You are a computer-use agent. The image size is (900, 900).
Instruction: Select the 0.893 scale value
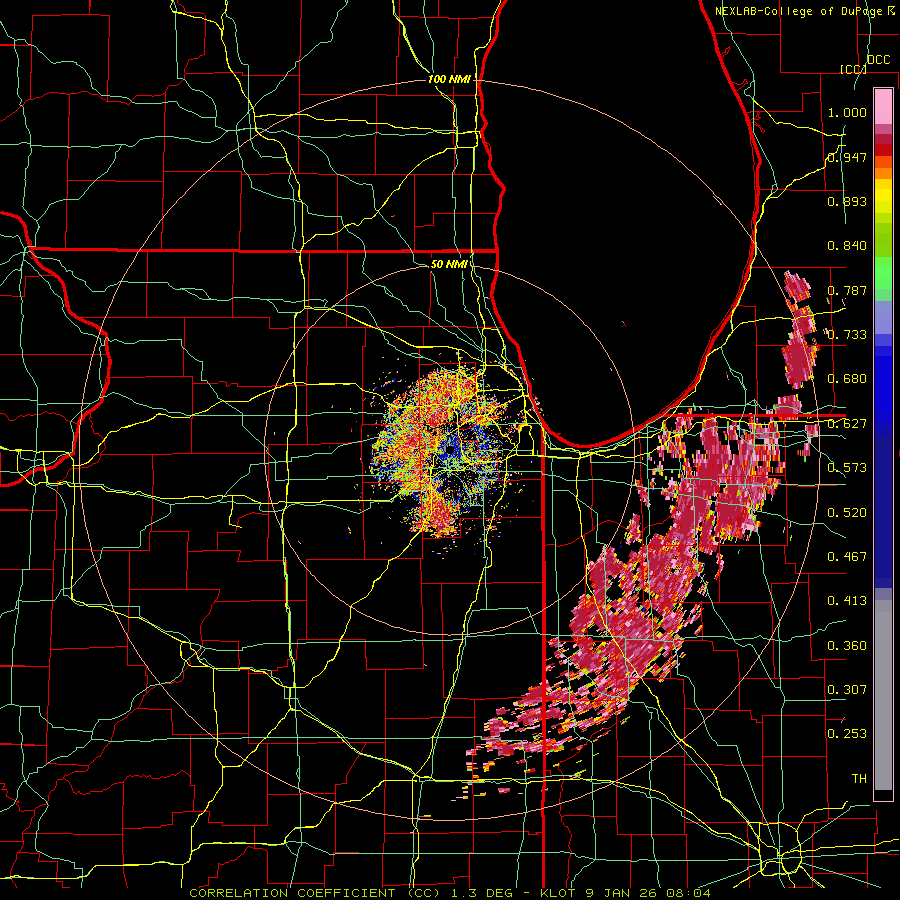pyautogui.click(x=847, y=201)
